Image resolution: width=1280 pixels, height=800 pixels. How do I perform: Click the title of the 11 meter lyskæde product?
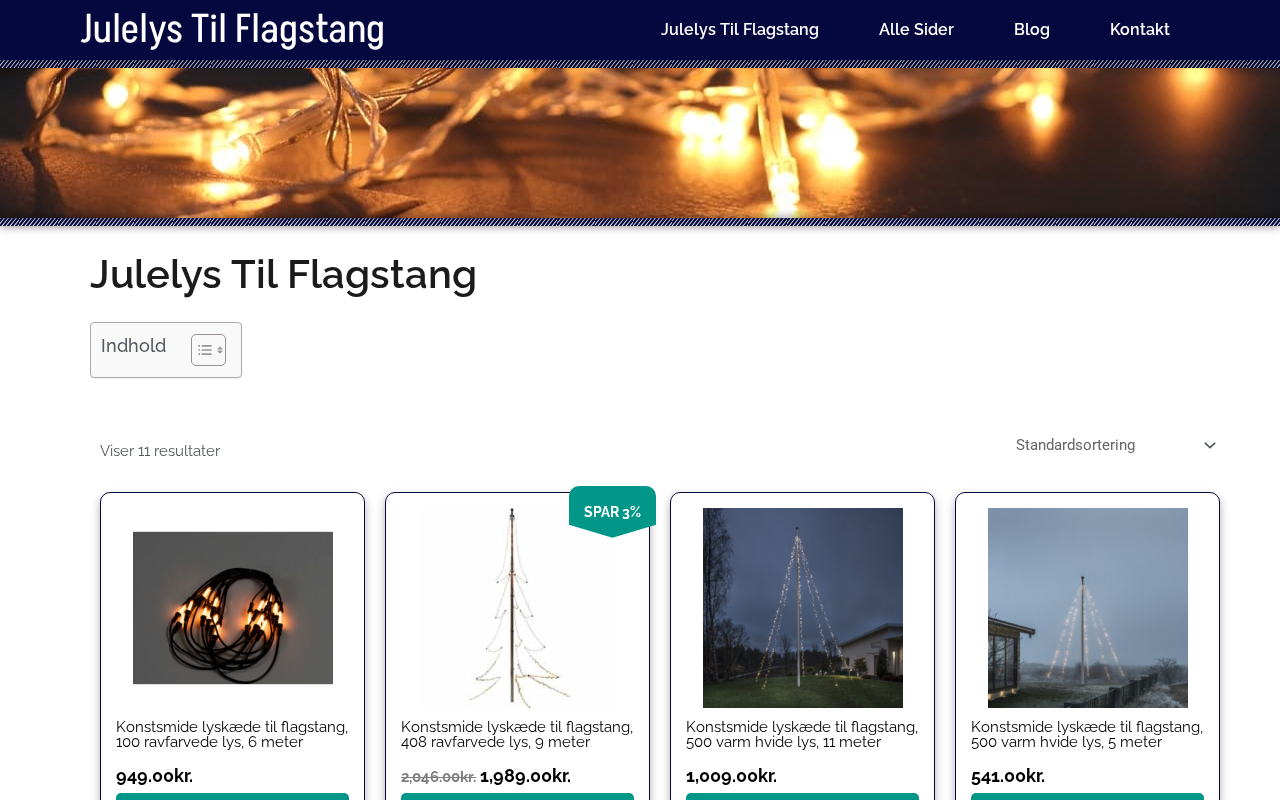click(802, 734)
